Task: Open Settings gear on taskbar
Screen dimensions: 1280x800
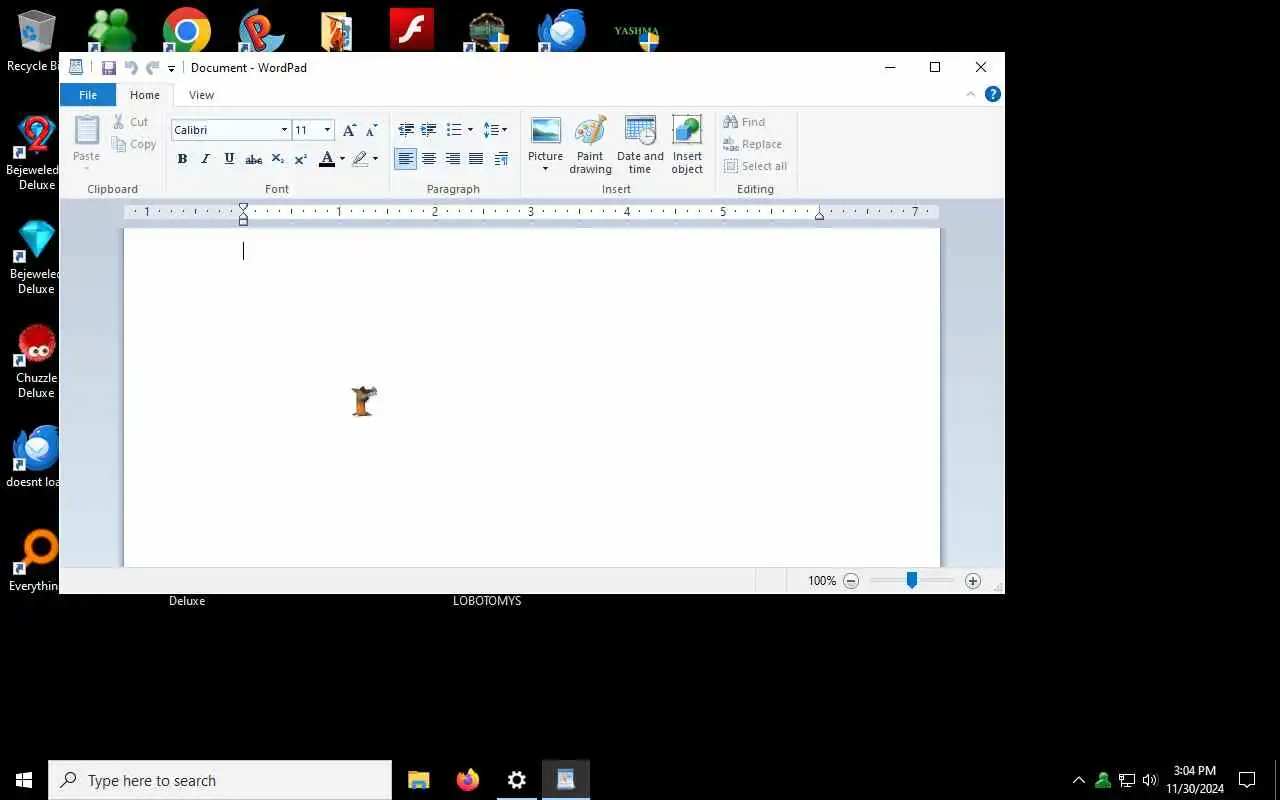Action: click(x=517, y=780)
